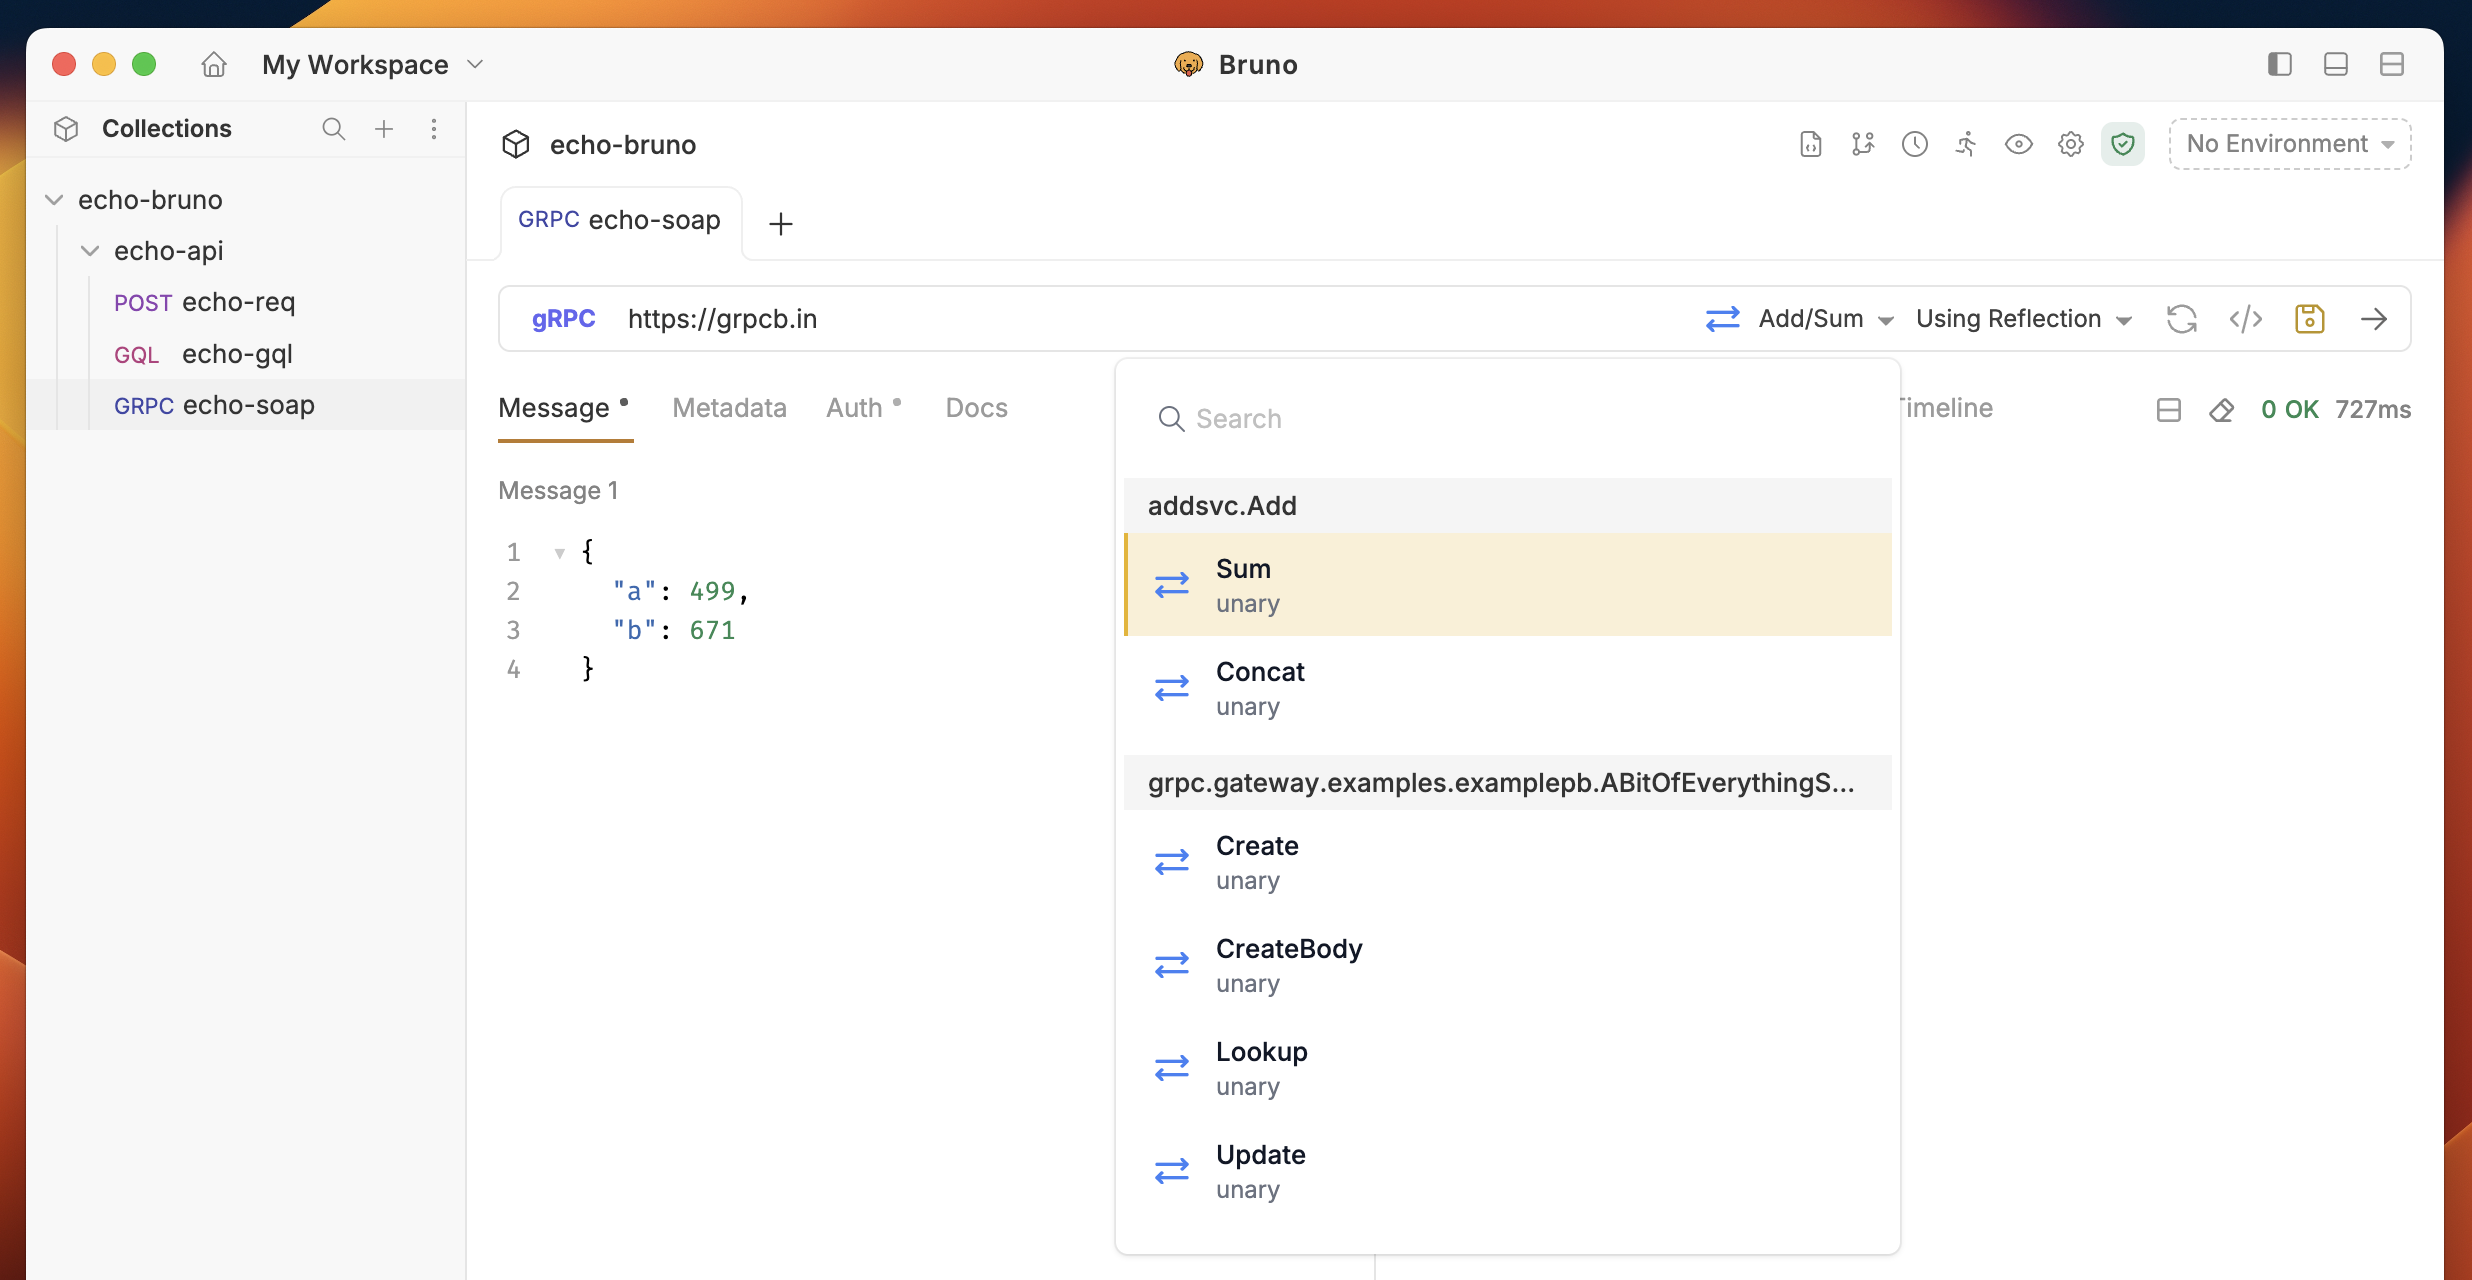Select the Concat unary method
Screen dimensions: 2472x1280
(1260, 688)
